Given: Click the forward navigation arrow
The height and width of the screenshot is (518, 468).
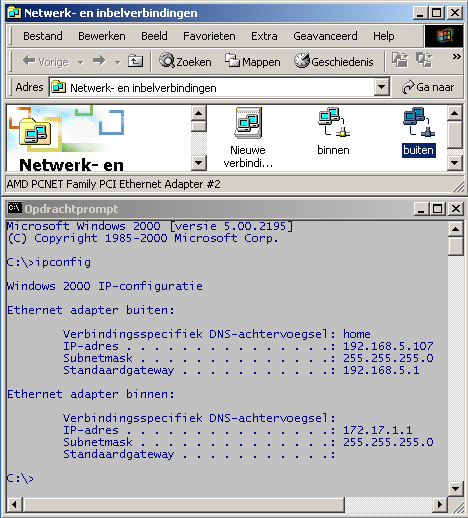Looking at the screenshot, I should click(x=99, y=61).
